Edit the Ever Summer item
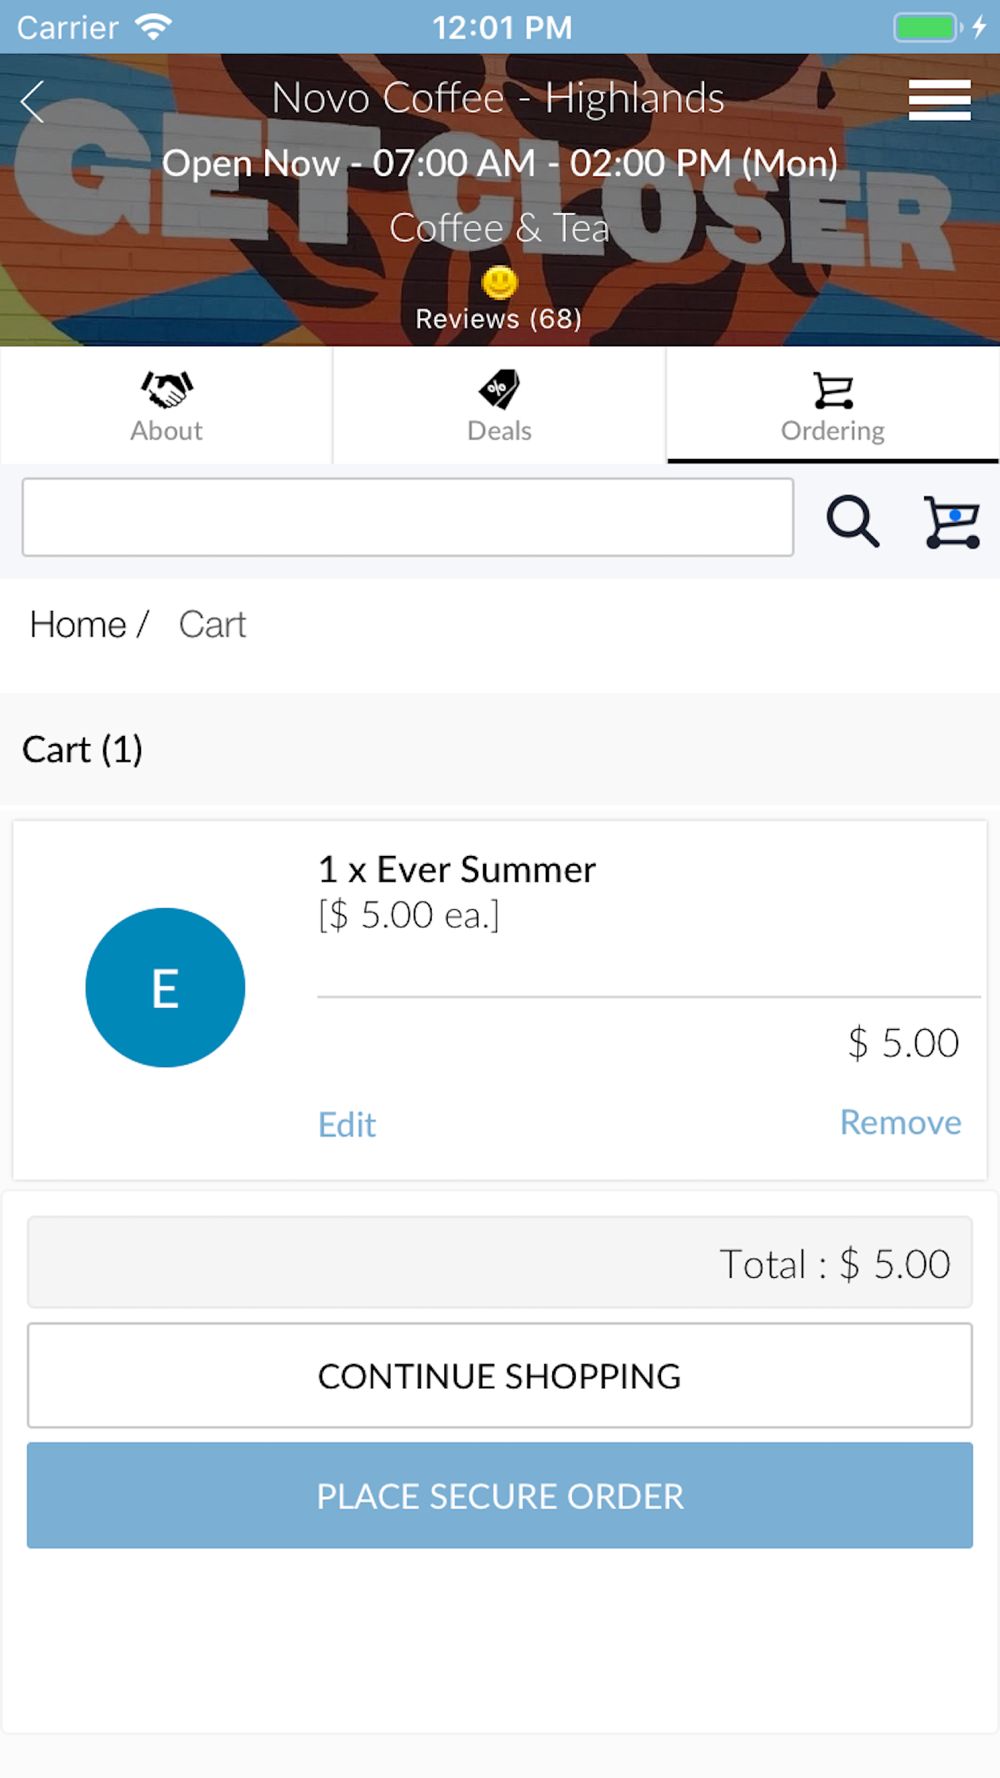1000x1778 pixels. pos(347,1125)
